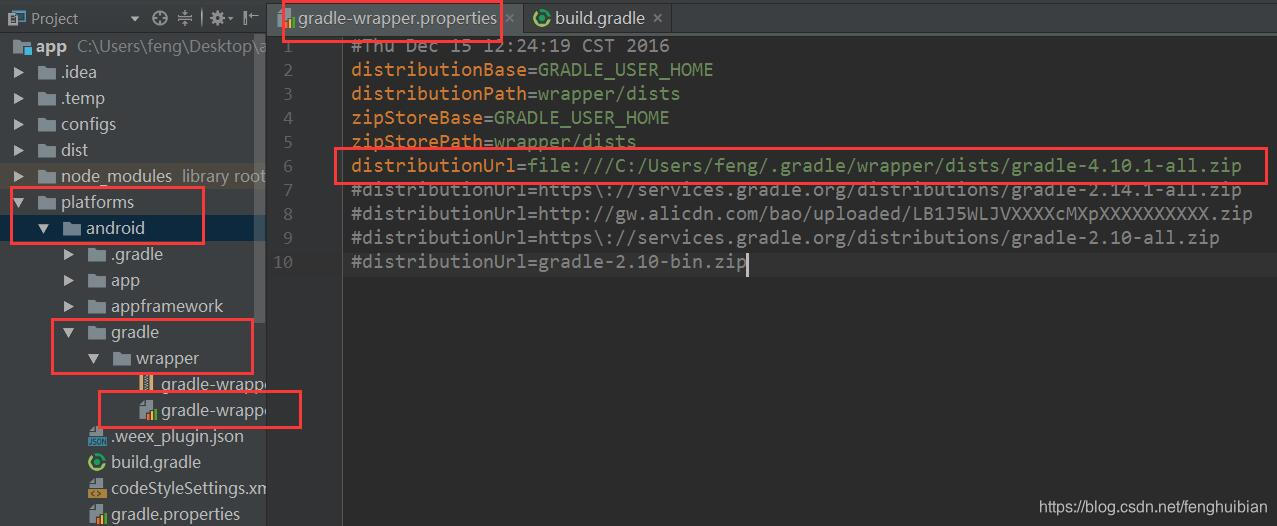Select the configs folder row
Screen dimensions: 1277x526
tap(134, 124)
